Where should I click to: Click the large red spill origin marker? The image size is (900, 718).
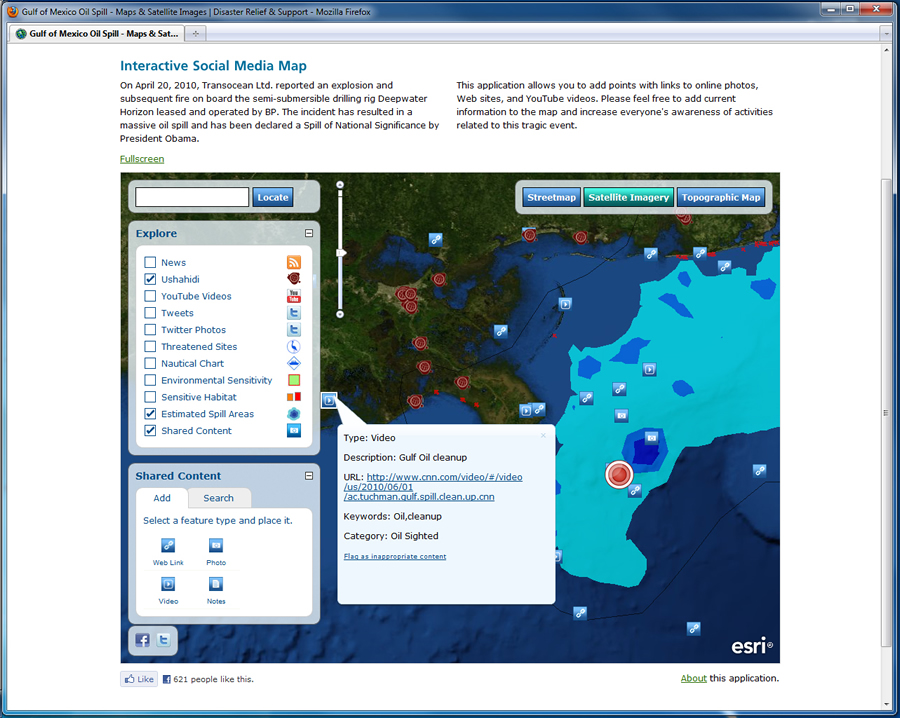point(619,475)
